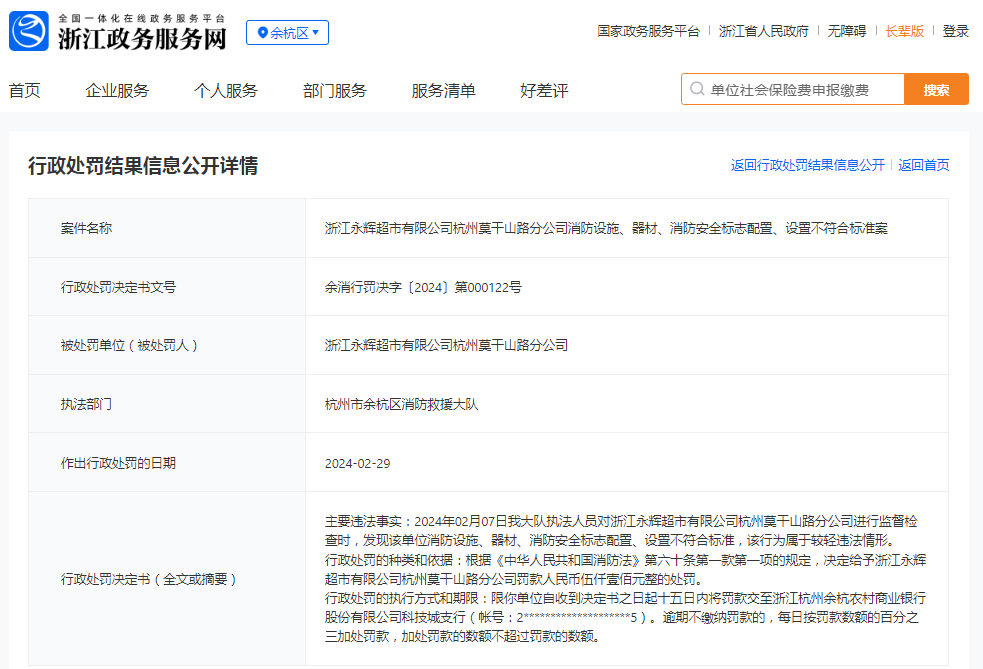Click the punished unit value 浙江永辉超市有限公司杭州莫干山路分公司
The width and height of the screenshot is (983, 669).
(446, 345)
